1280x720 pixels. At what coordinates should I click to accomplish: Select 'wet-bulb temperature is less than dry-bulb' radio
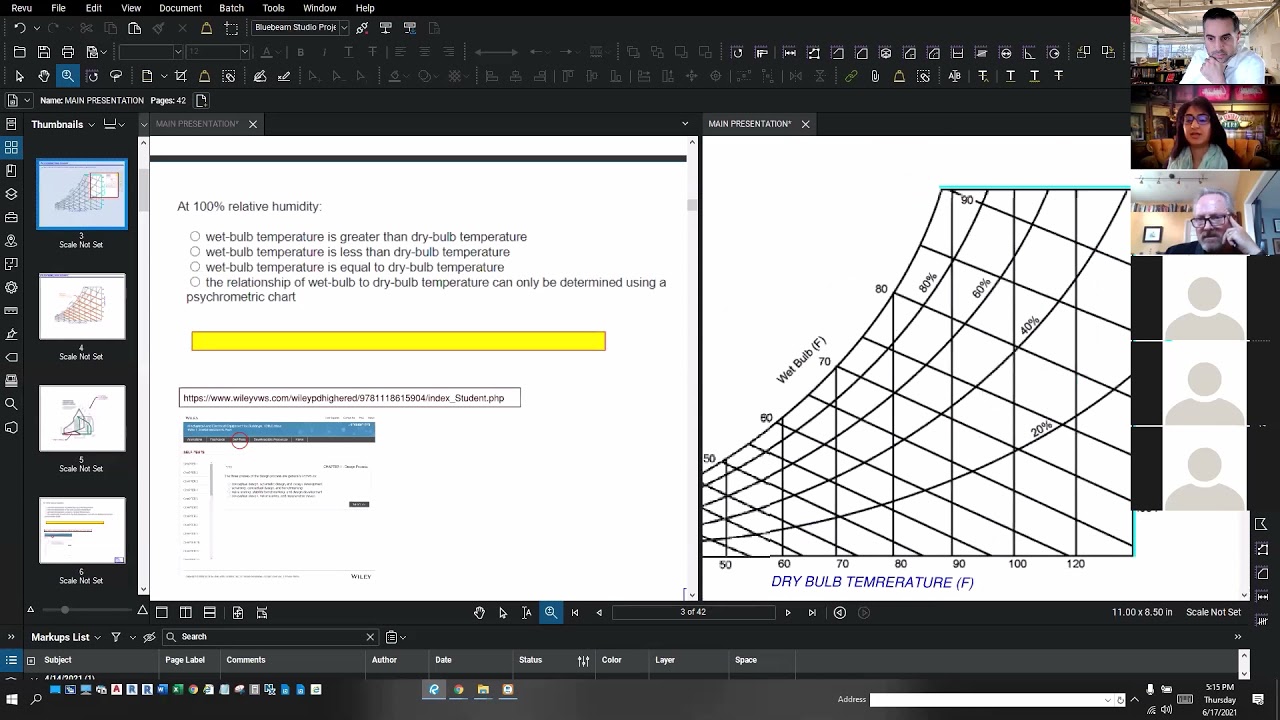click(195, 252)
